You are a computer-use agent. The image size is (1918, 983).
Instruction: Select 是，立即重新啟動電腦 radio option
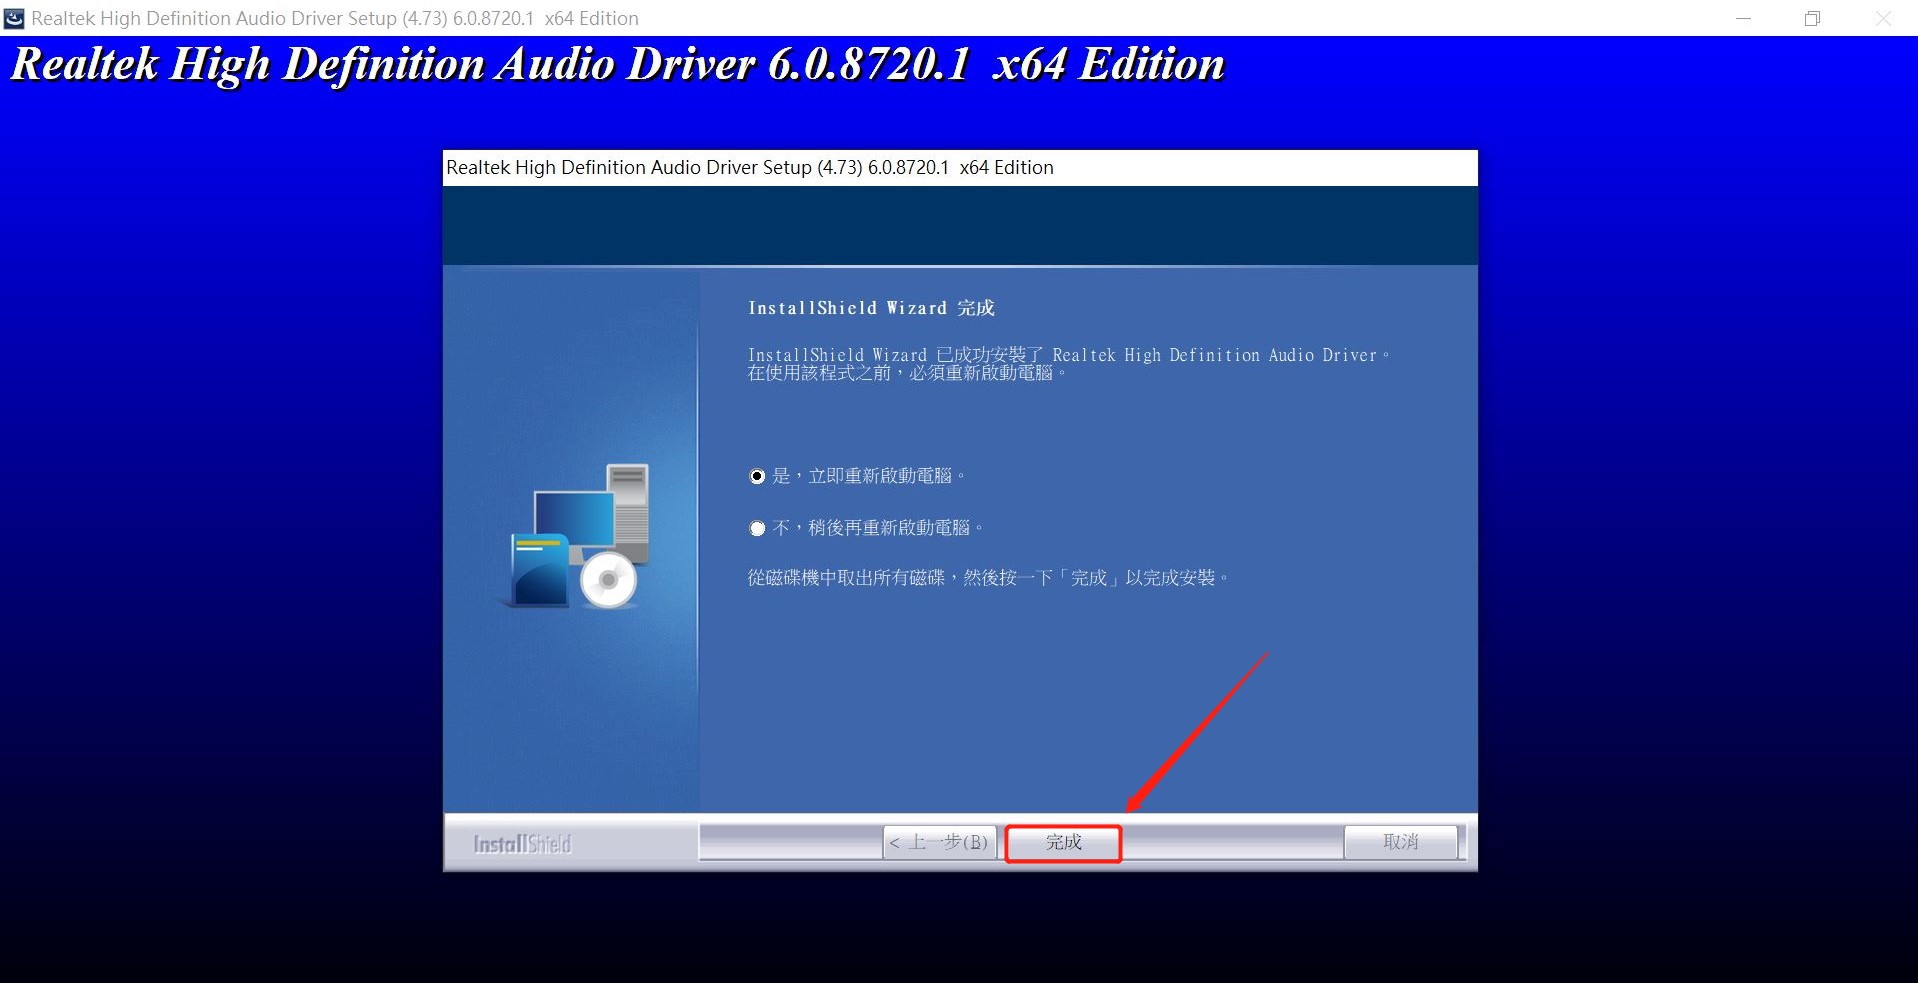coord(757,476)
